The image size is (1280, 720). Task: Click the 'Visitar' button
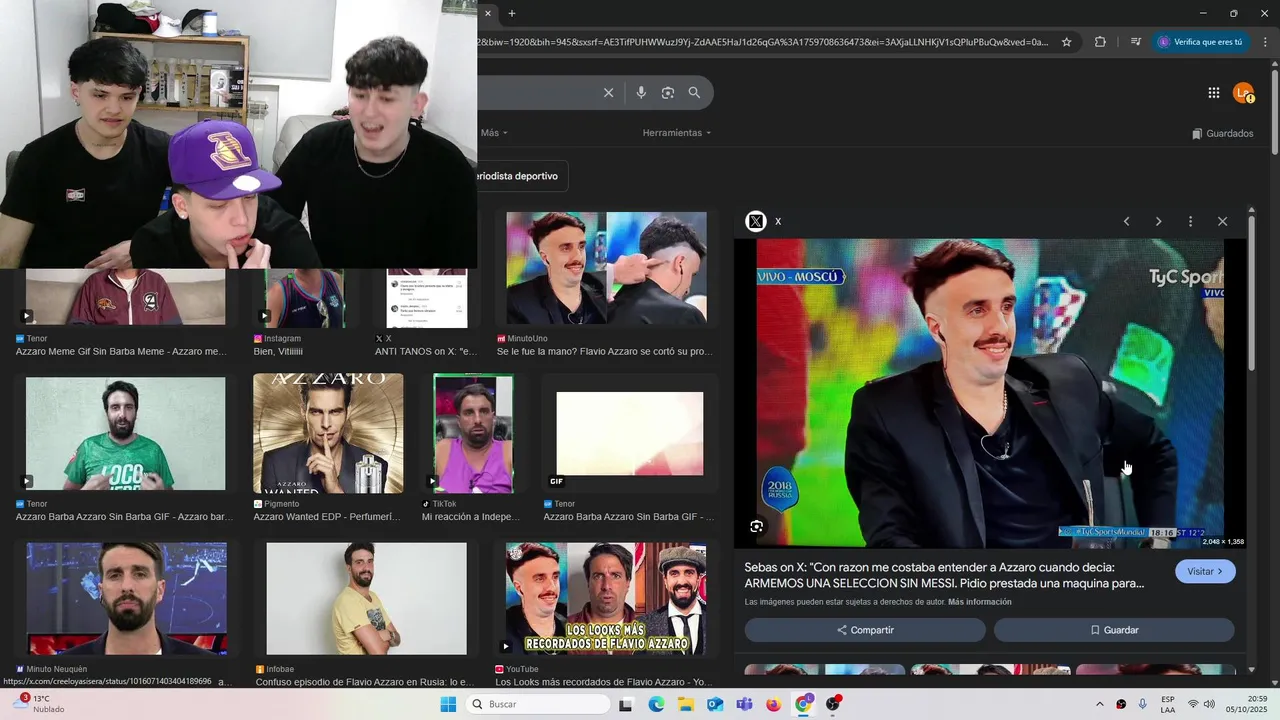click(x=1205, y=571)
